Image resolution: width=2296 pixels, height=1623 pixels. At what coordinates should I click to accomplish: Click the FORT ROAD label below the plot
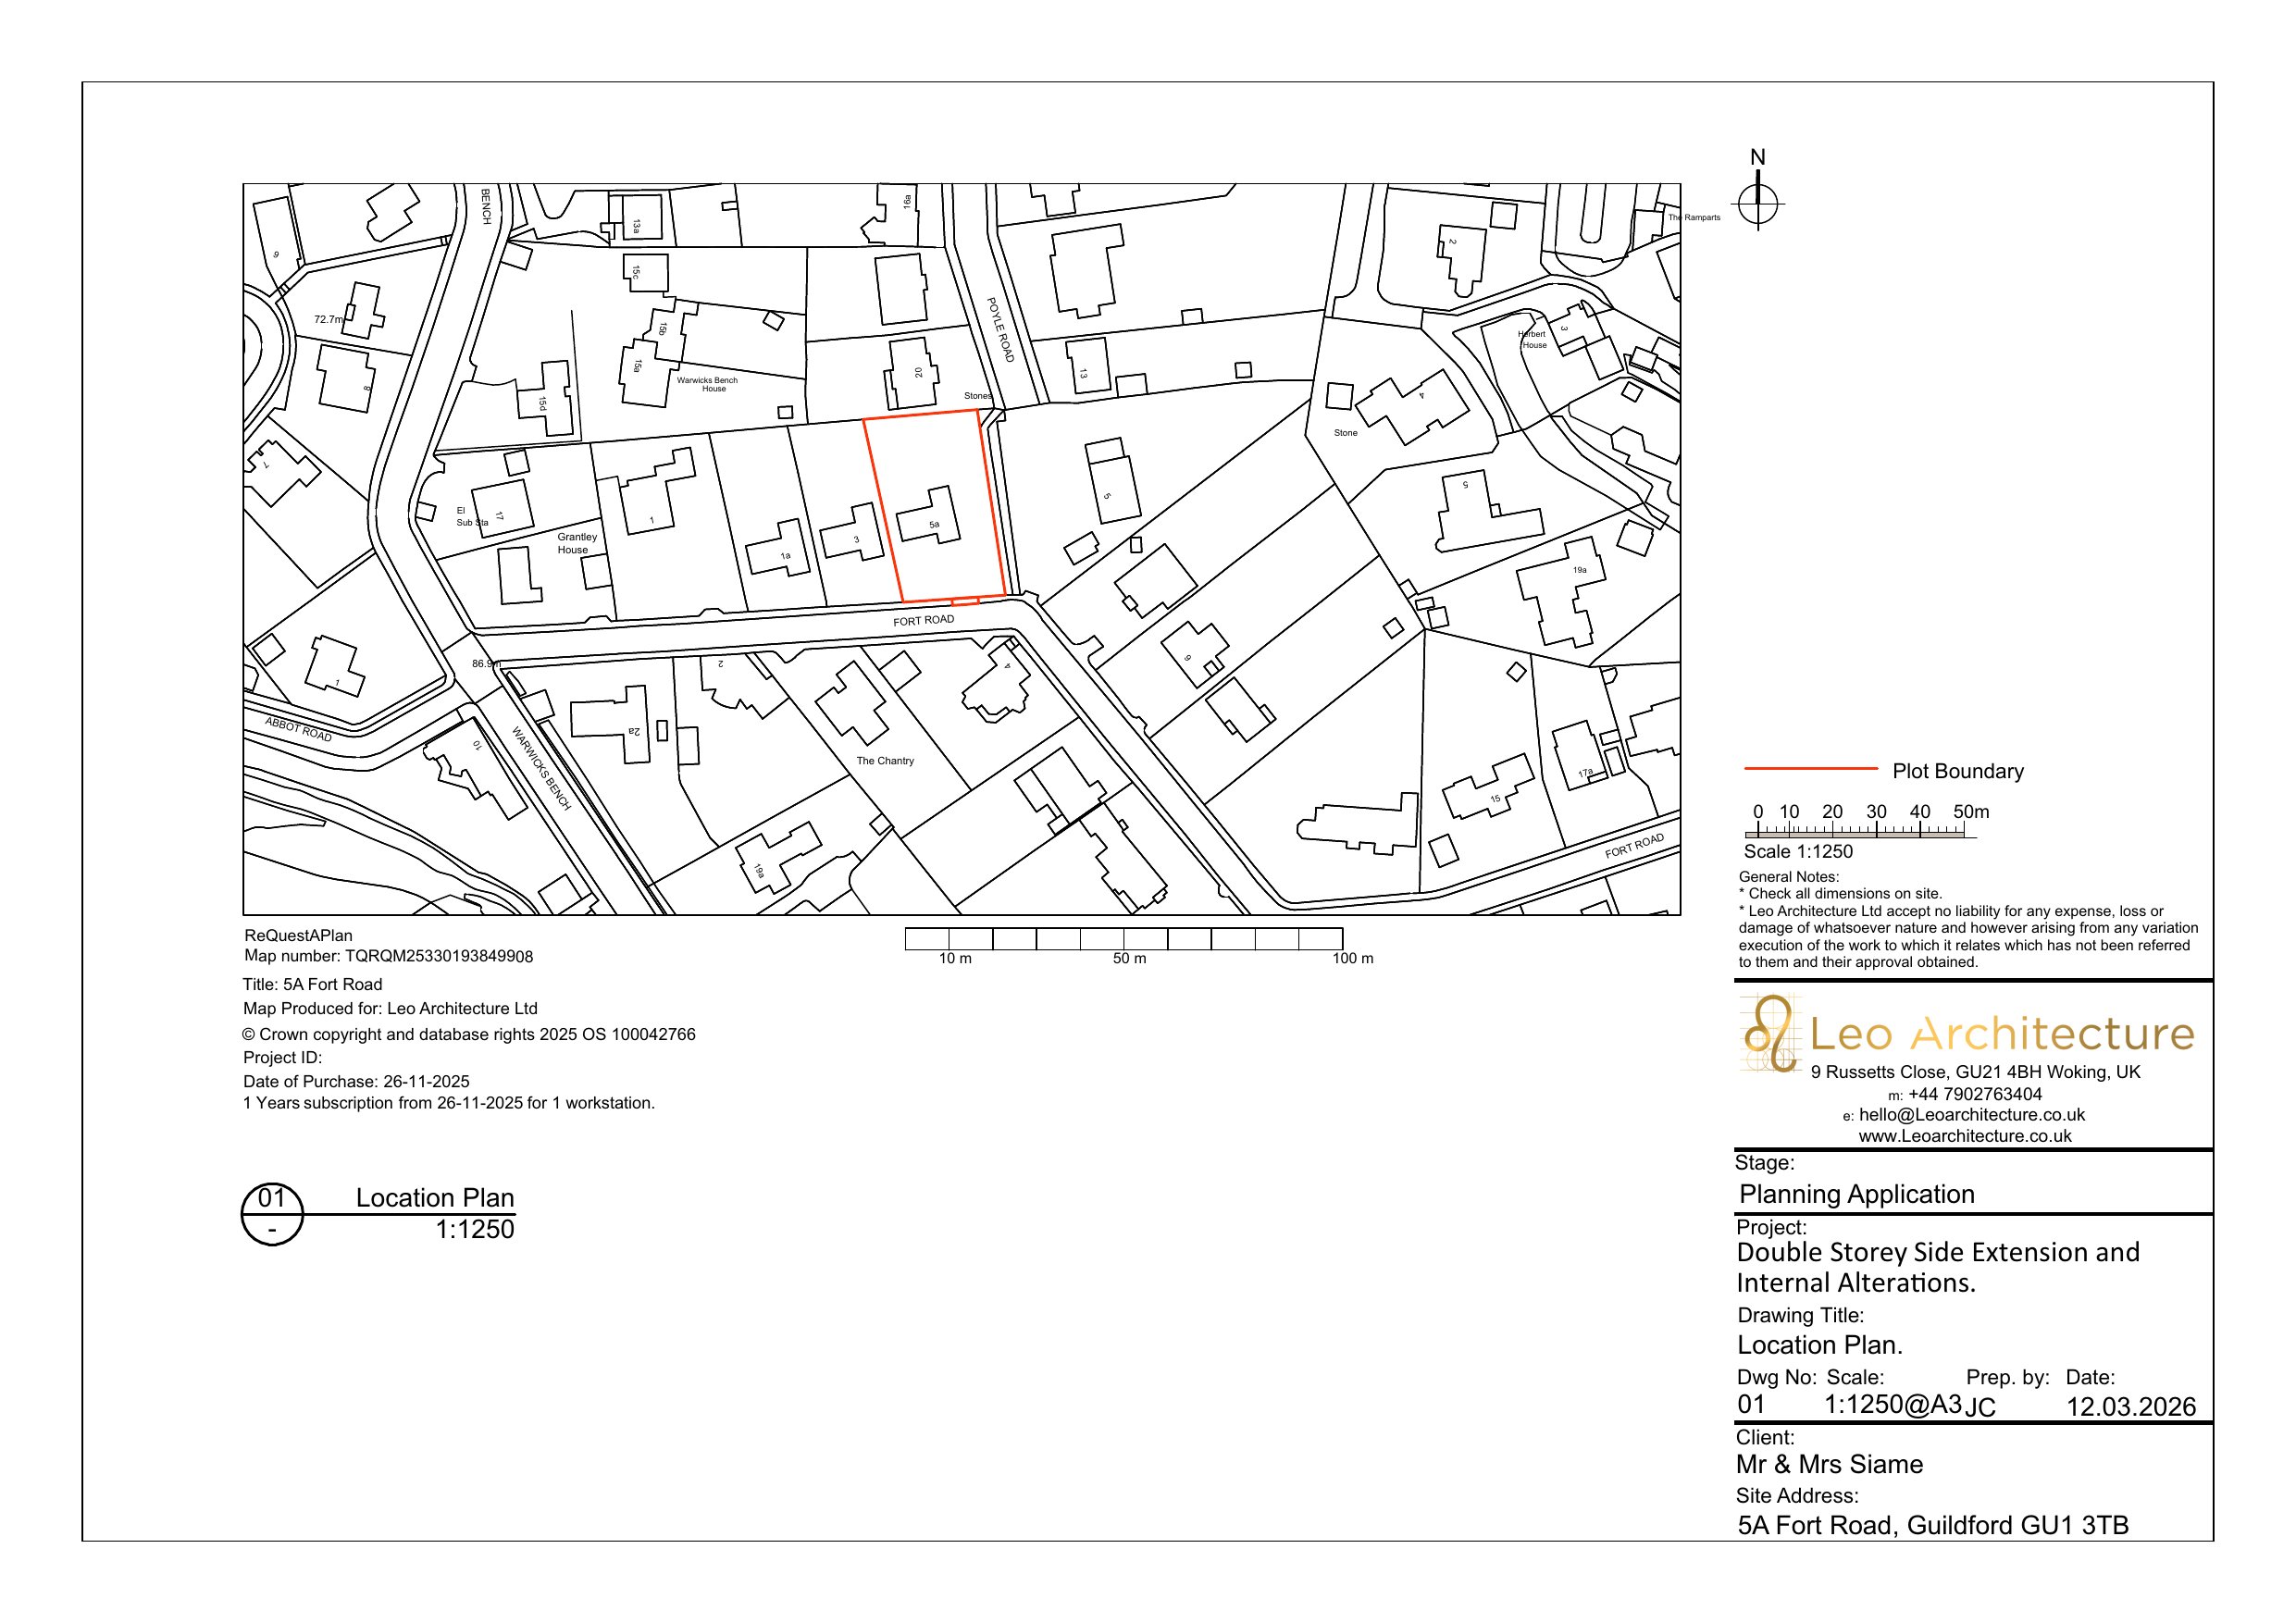(x=923, y=621)
